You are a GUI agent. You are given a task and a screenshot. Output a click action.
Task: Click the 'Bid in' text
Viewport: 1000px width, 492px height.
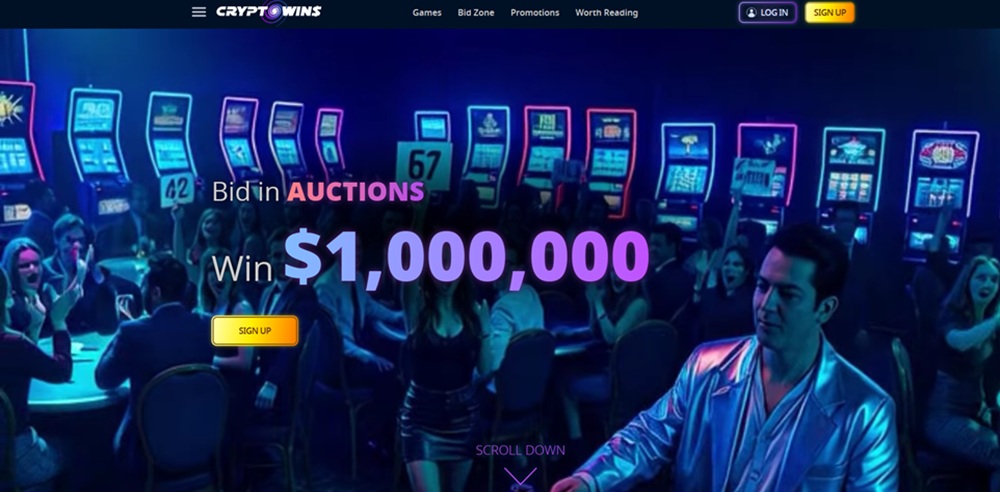[246, 191]
